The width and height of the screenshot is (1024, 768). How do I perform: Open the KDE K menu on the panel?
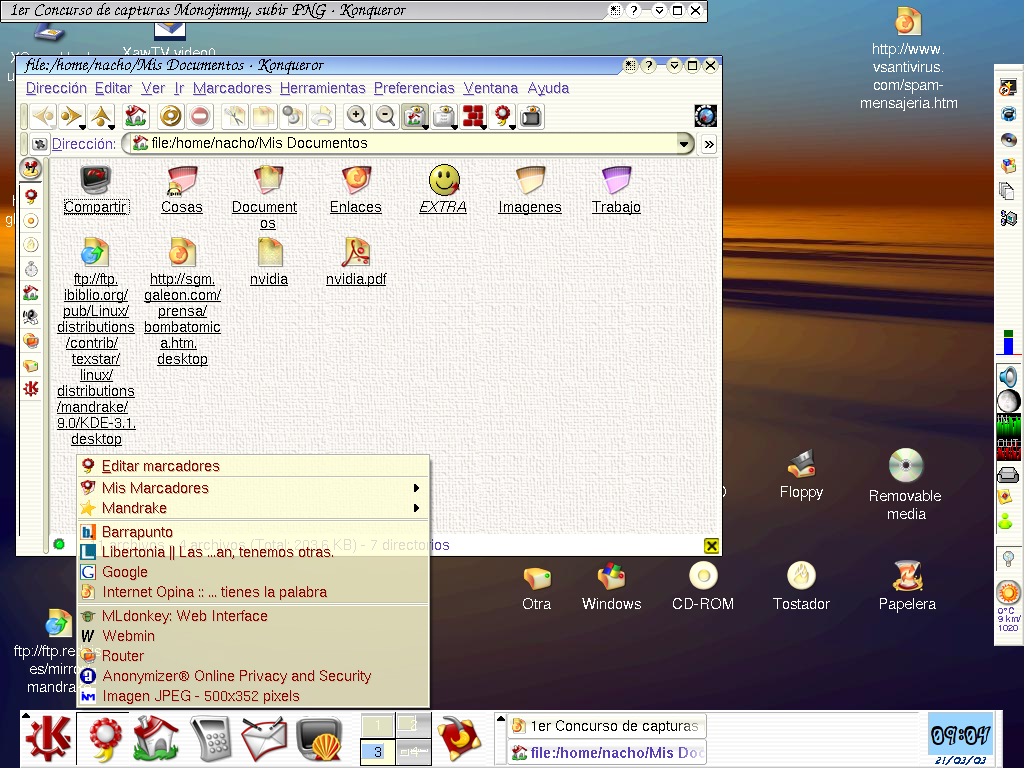pyautogui.click(x=48, y=739)
